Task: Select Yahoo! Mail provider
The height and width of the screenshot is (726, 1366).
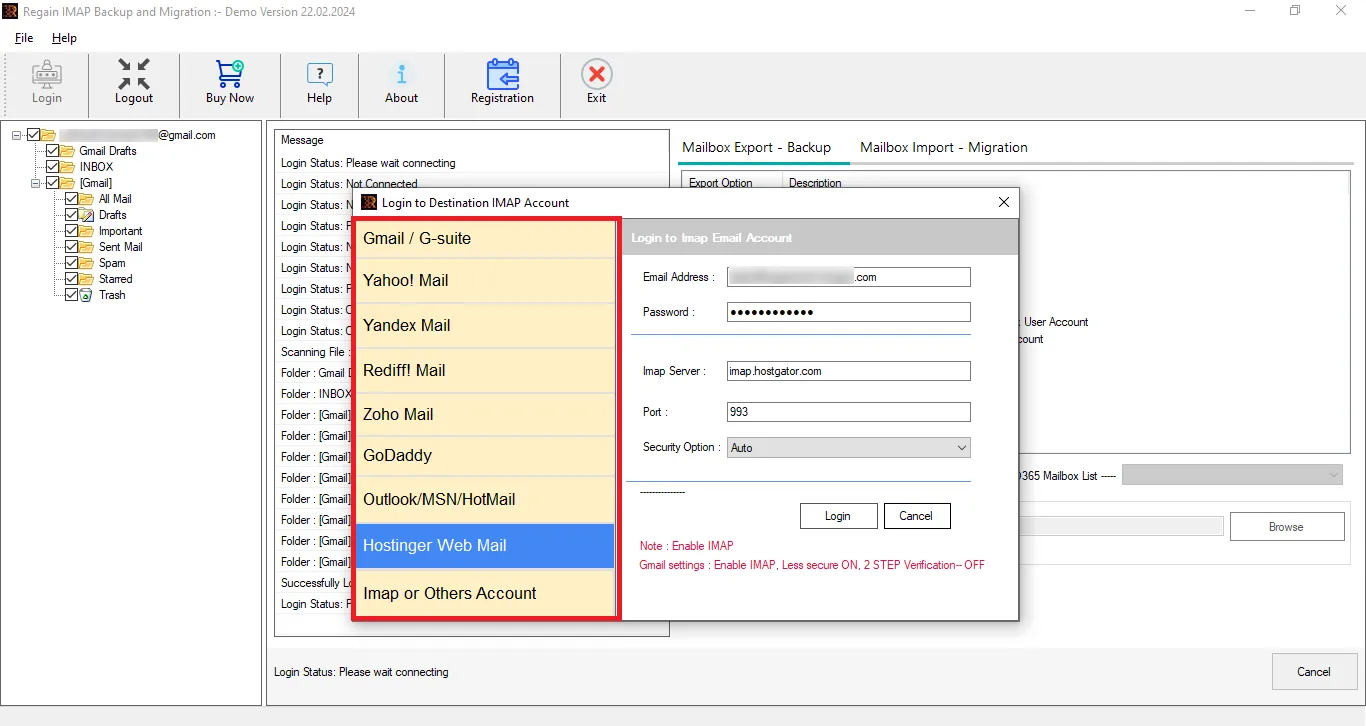Action: click(x=485, y=281)
